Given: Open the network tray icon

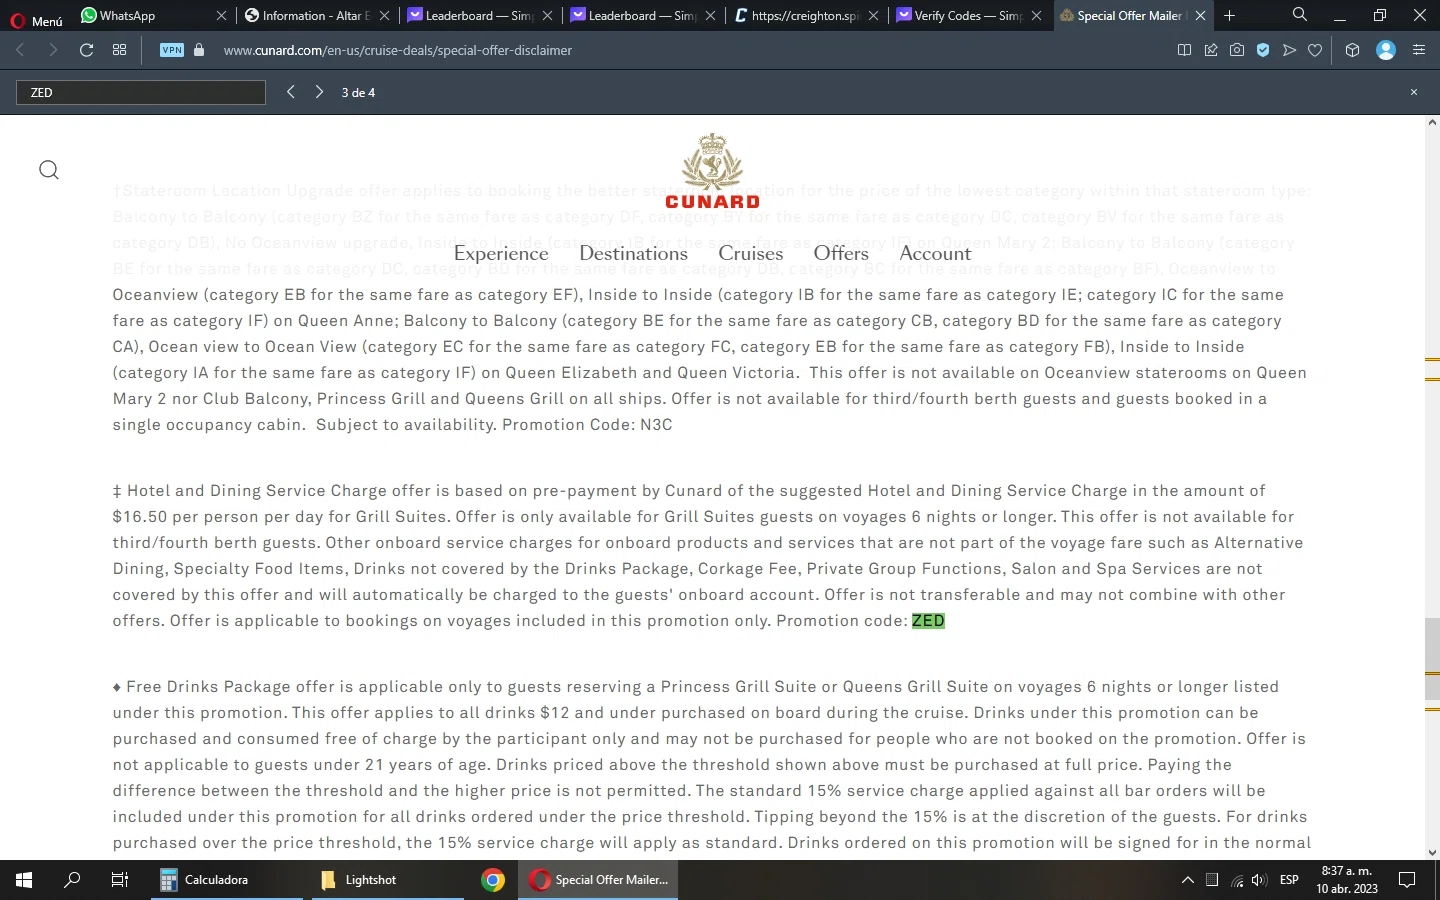Looking at the screenshot, I should click(x=1237, y=880).
